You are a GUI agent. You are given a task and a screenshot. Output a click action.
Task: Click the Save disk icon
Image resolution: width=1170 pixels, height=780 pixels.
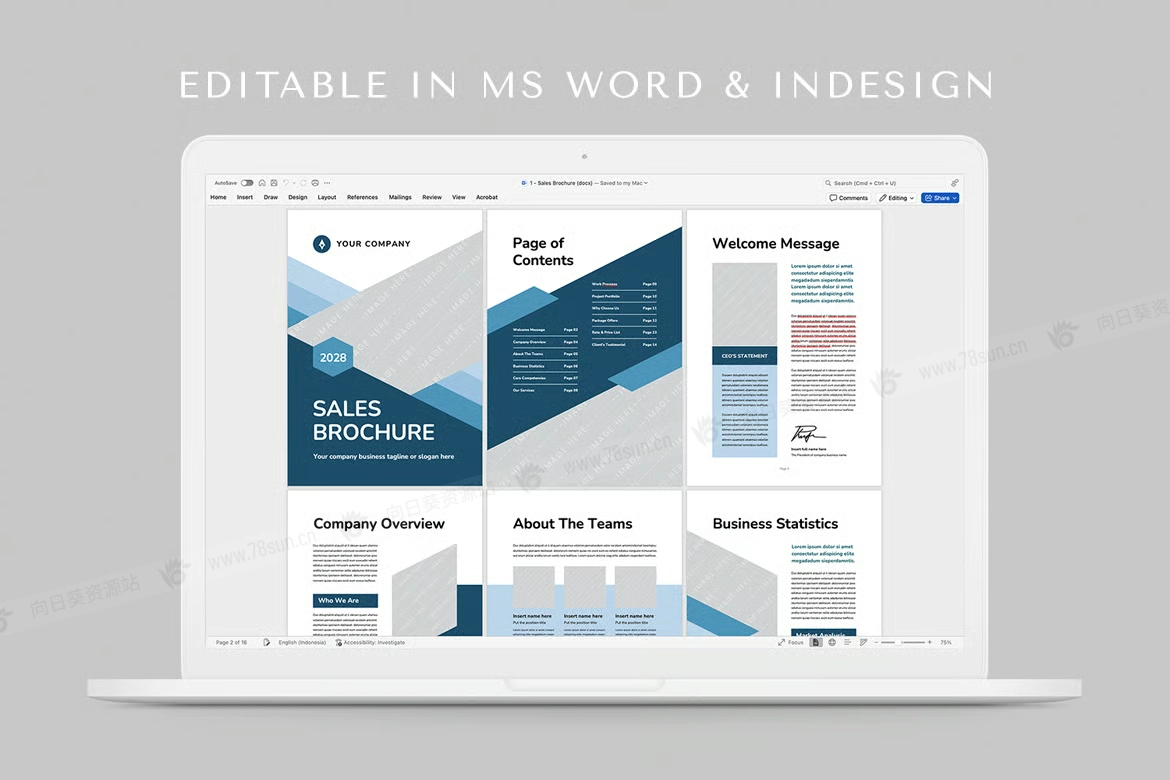point(273,183)
